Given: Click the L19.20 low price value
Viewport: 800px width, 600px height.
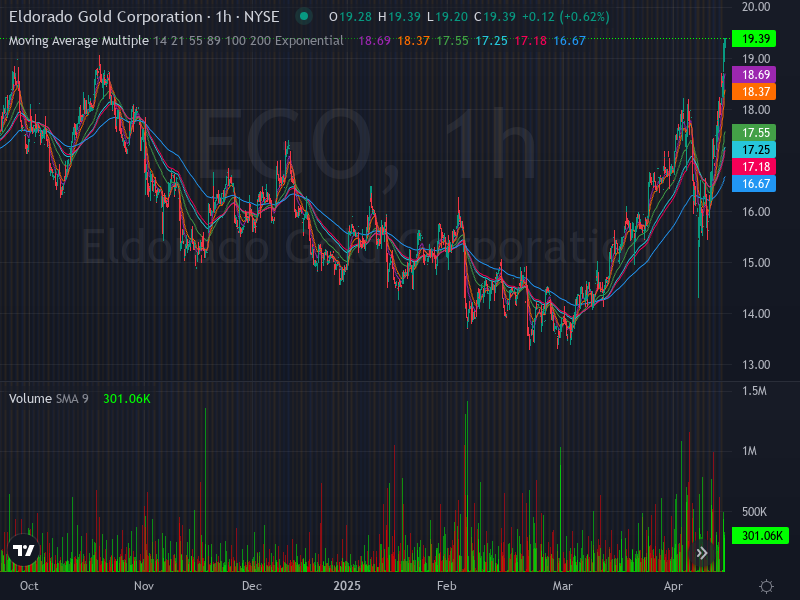Looking at the screenshot, I should click(x=447, y=17).
